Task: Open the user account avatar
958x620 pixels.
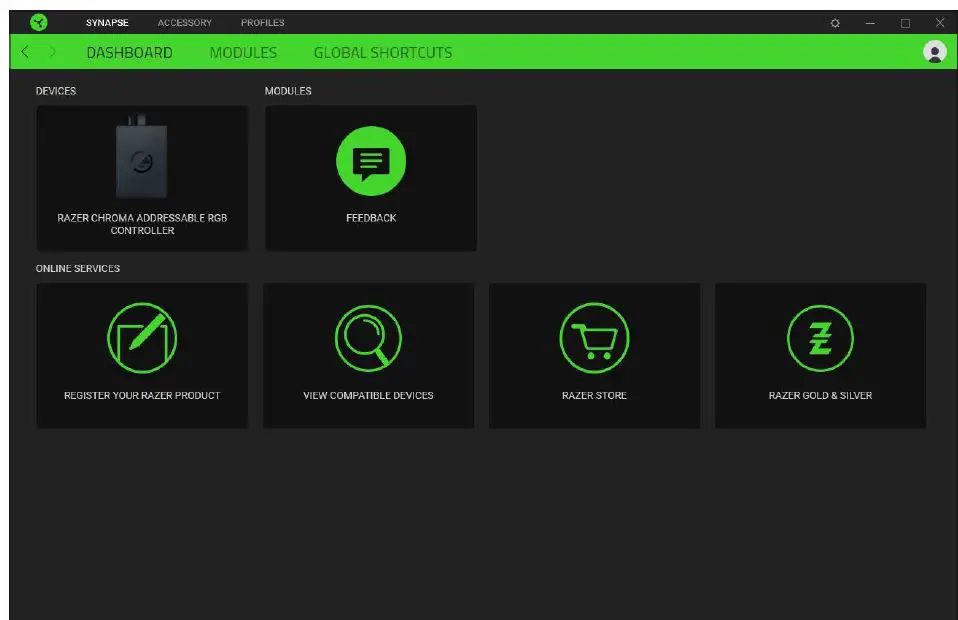Action: click(x=934, y=53)
